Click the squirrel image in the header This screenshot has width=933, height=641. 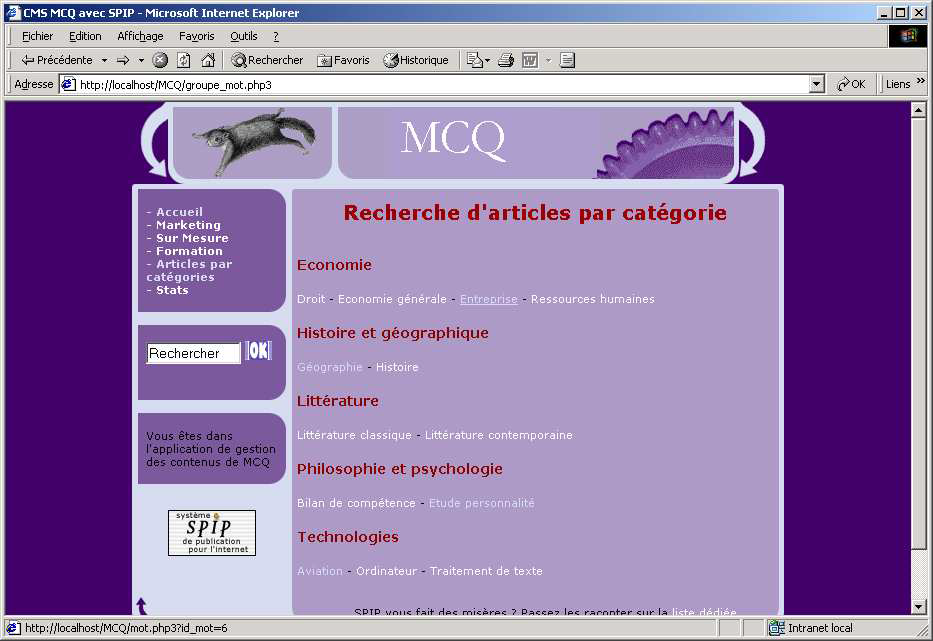(253, 142)
